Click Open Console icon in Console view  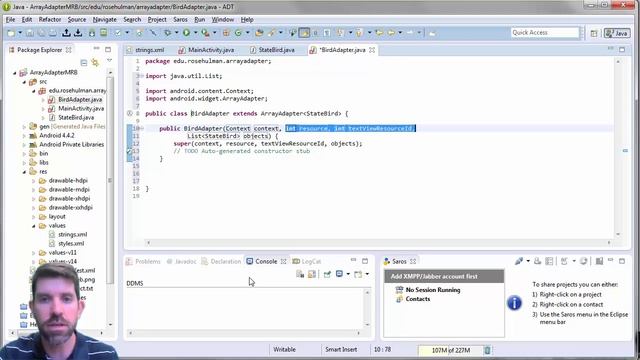click(x=358, y=274)
